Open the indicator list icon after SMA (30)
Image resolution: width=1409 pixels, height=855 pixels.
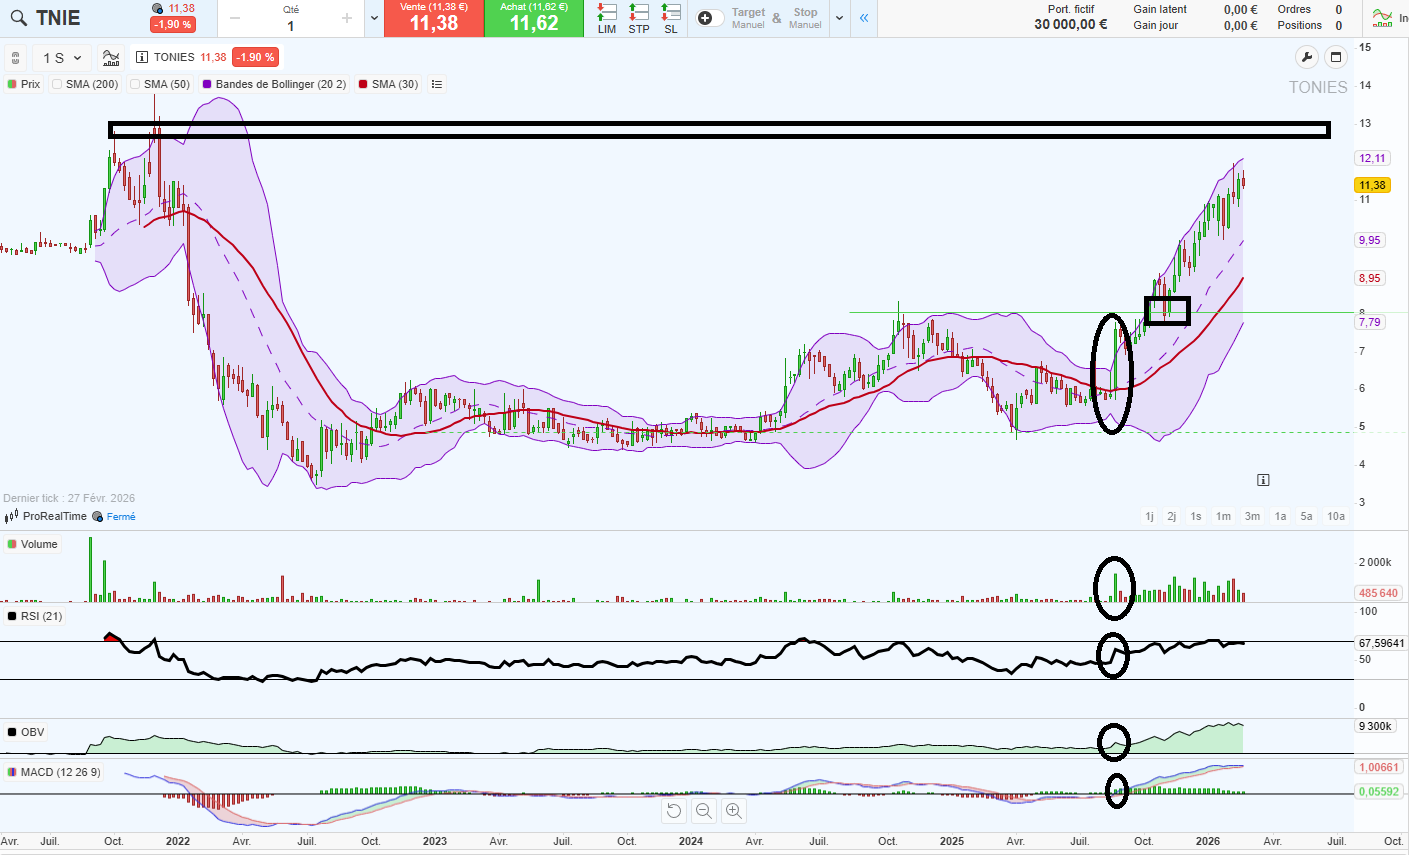click(x=437, y=85)
